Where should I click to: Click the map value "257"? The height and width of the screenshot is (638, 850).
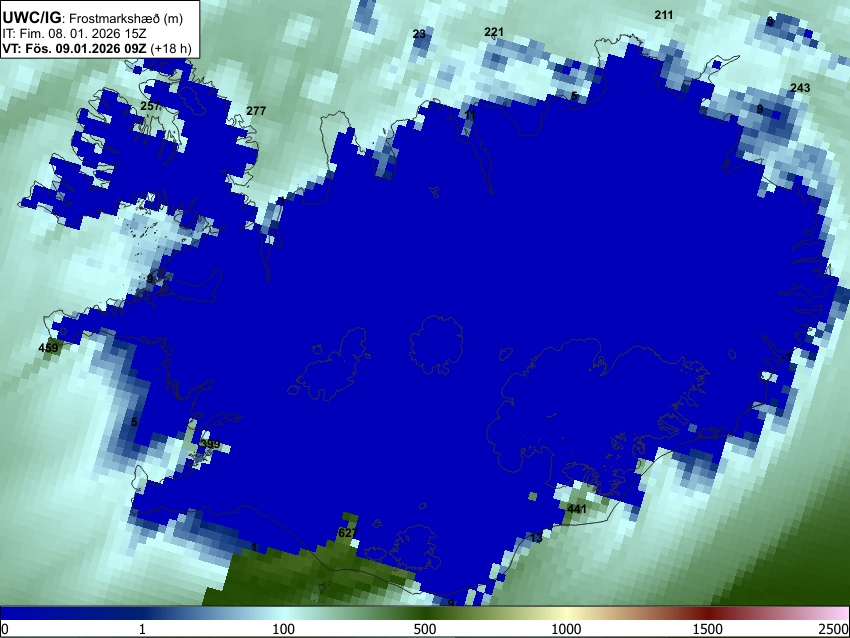150,106
